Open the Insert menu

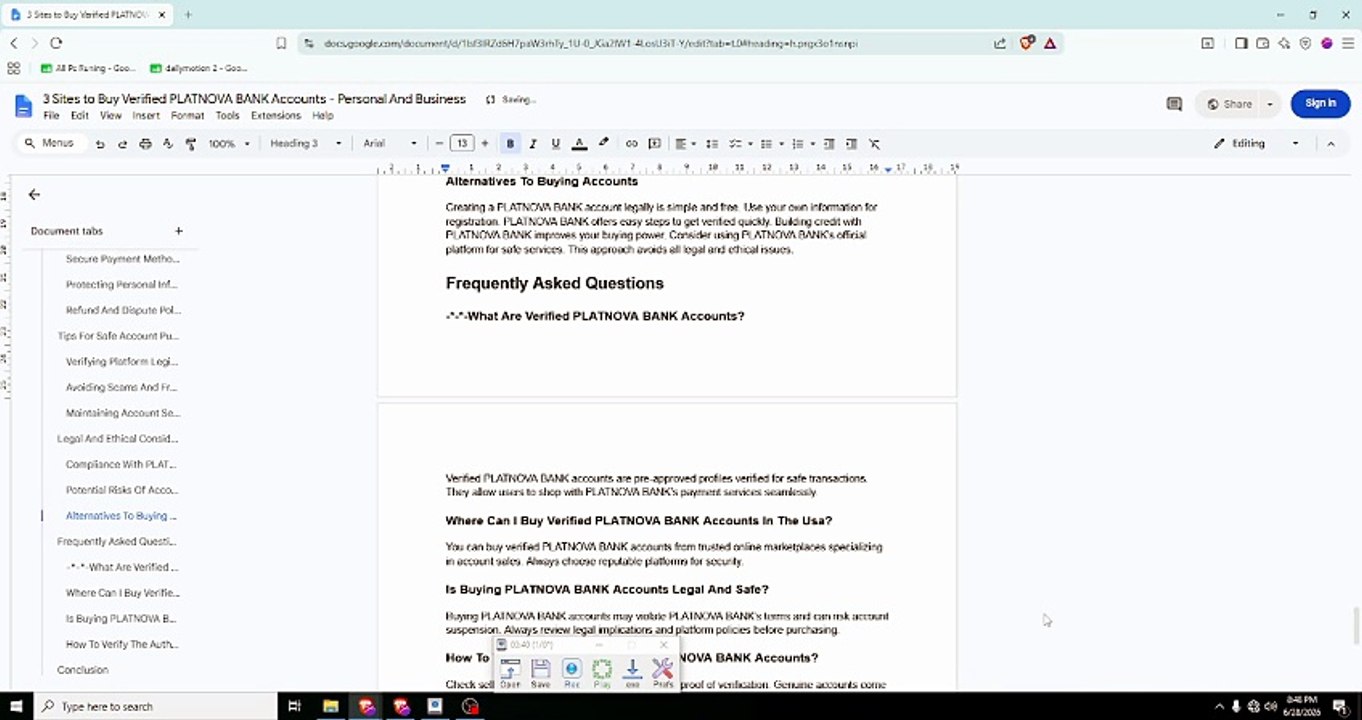pyautogui.click(x=146, y=116)
